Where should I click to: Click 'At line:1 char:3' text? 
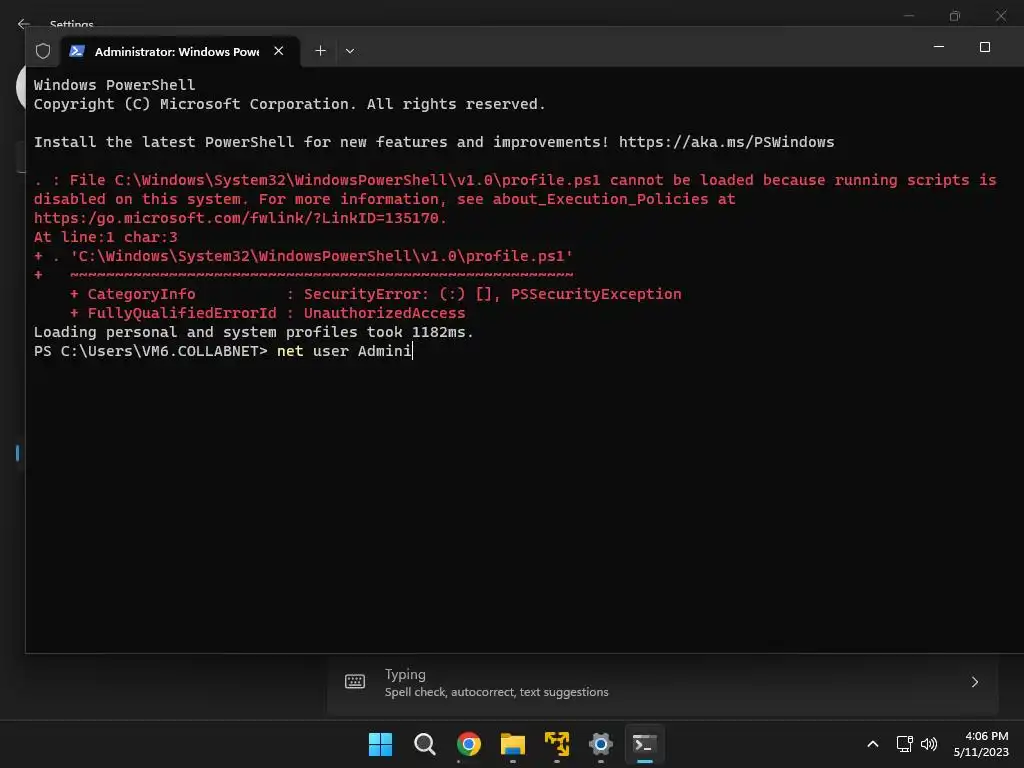(x=106, y=237)
